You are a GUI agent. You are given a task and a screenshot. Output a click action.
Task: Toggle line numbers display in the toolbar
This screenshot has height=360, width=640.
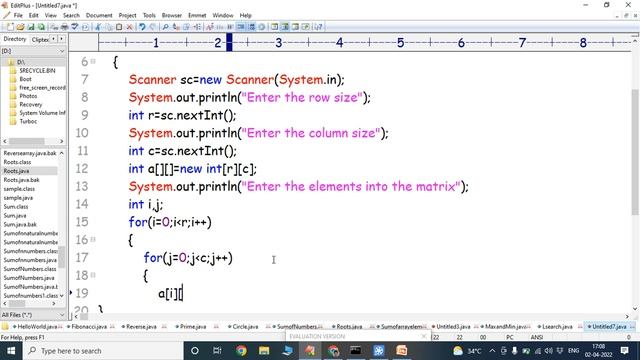coord(252,27)
